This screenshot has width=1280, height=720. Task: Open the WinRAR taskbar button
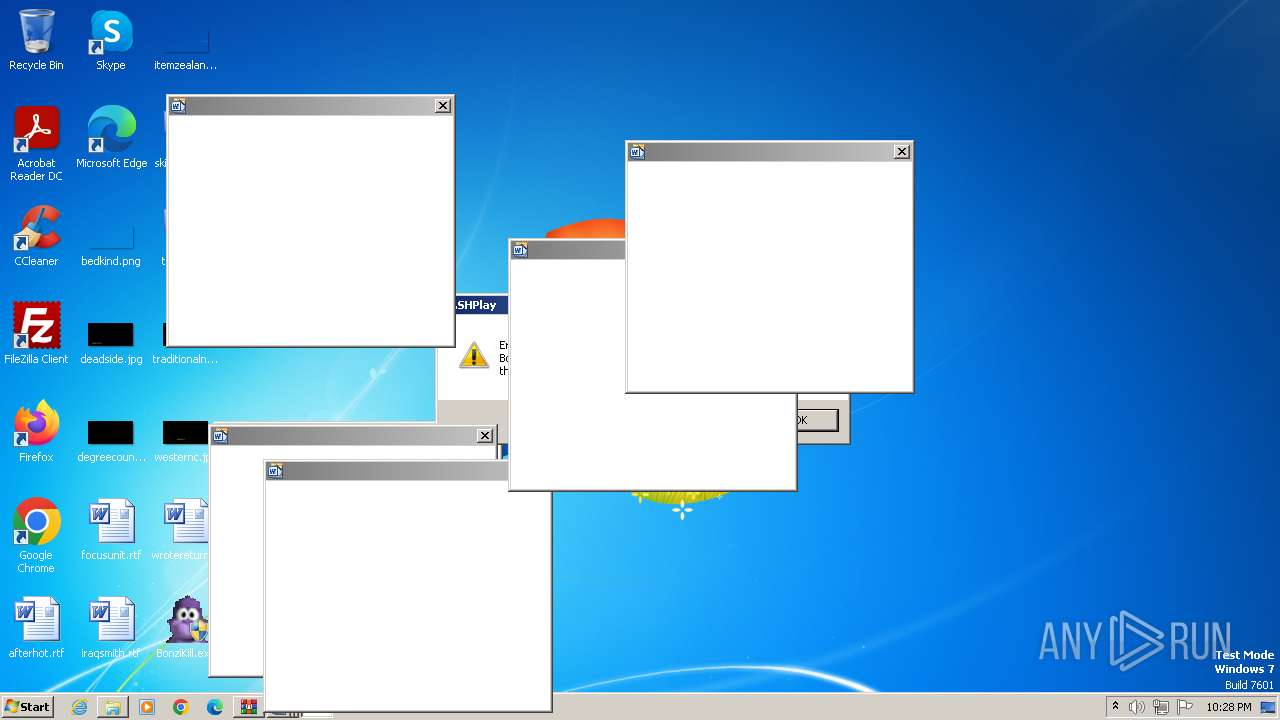click(x=247, y=706)
